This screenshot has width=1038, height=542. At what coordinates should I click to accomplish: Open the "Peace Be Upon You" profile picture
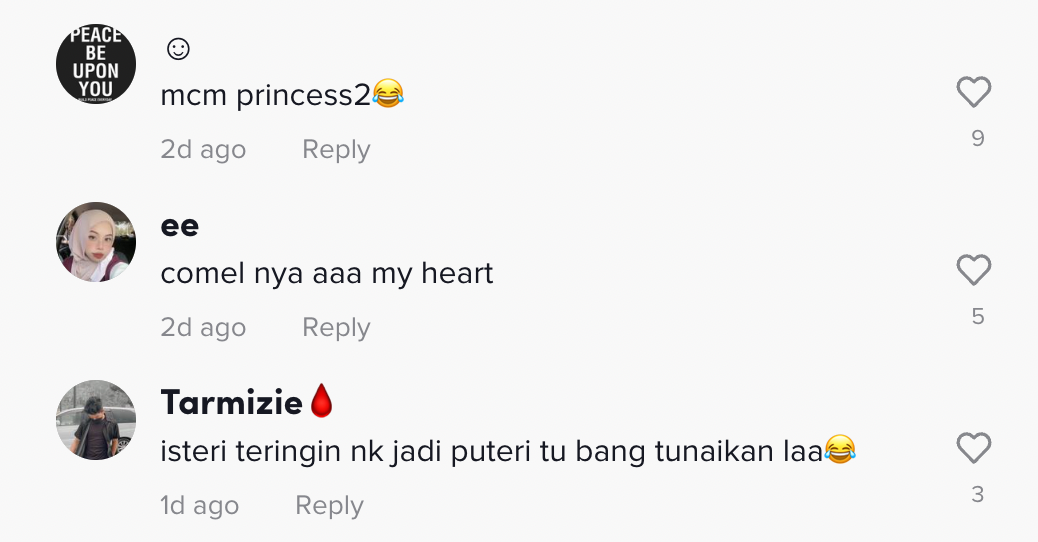coord(96,64)
